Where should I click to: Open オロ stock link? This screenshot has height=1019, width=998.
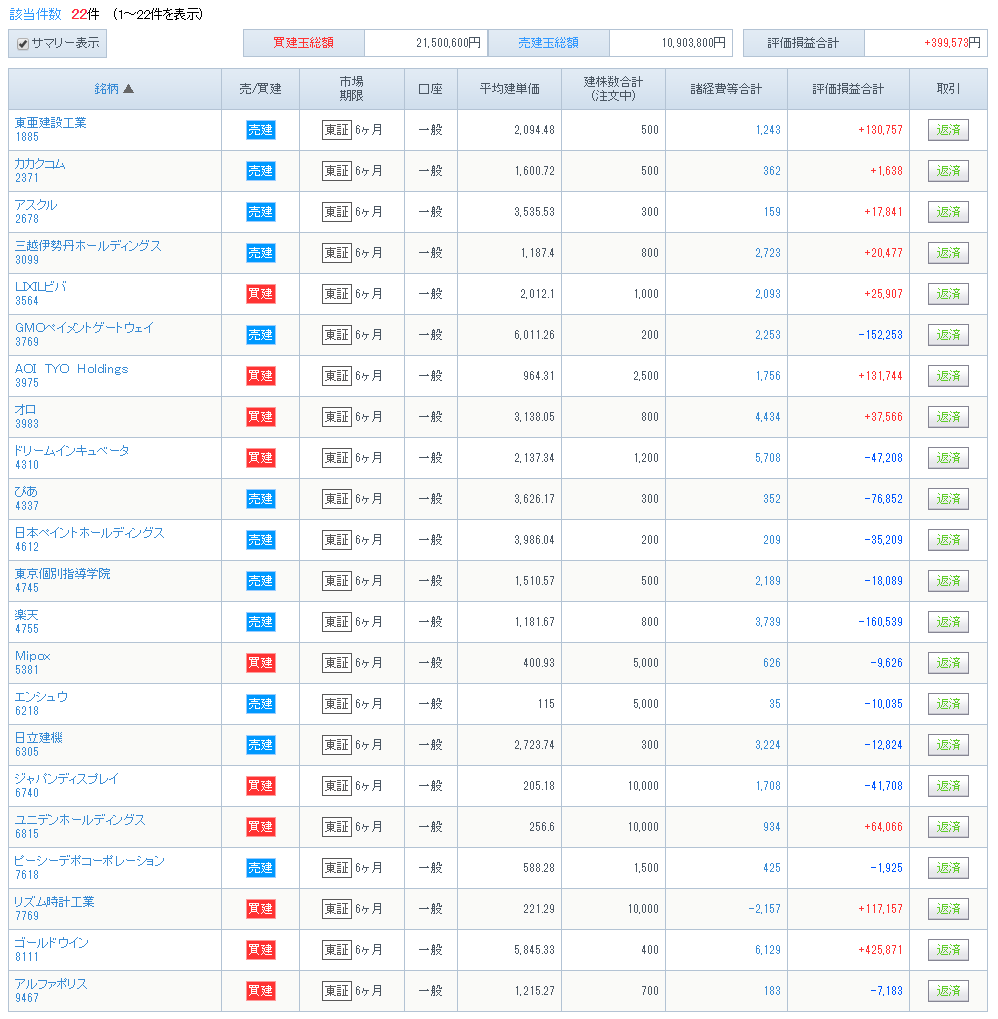25,409
